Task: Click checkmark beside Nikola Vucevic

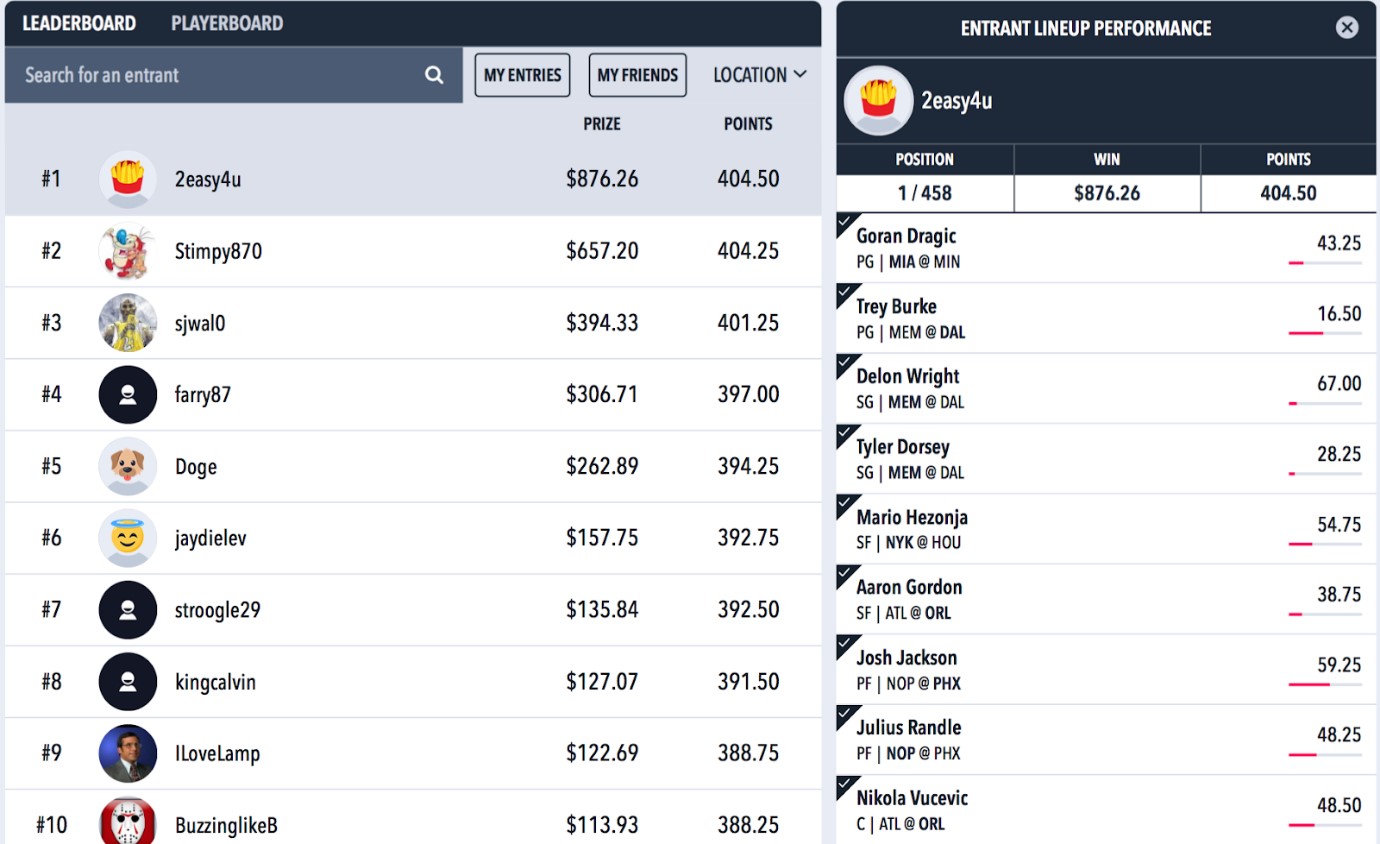Action: 844,783
